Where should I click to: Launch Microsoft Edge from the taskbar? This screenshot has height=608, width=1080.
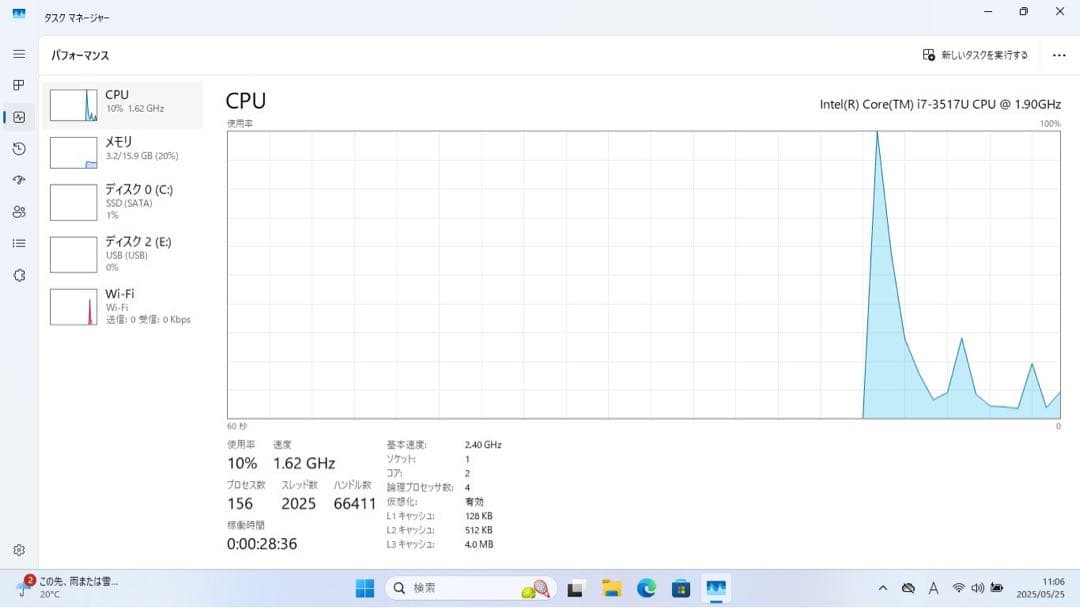tap(645, 588)
